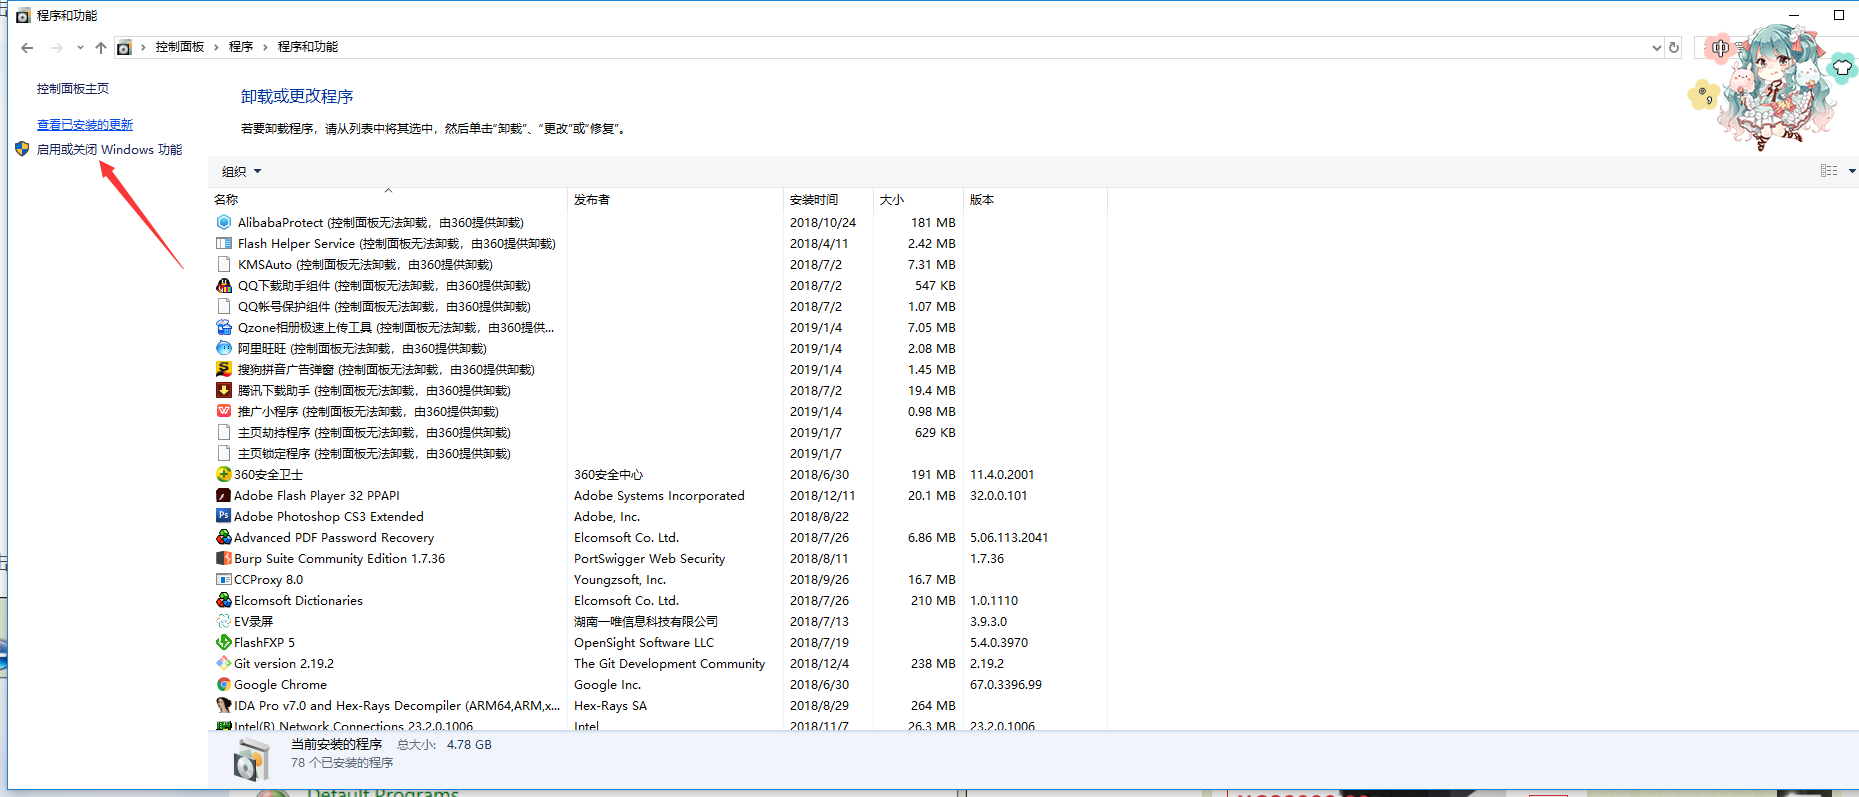Viewport: 1859px width, 797px height.
Task: Click the Flash Helper Service icon
Action: [x=224, y=243]
